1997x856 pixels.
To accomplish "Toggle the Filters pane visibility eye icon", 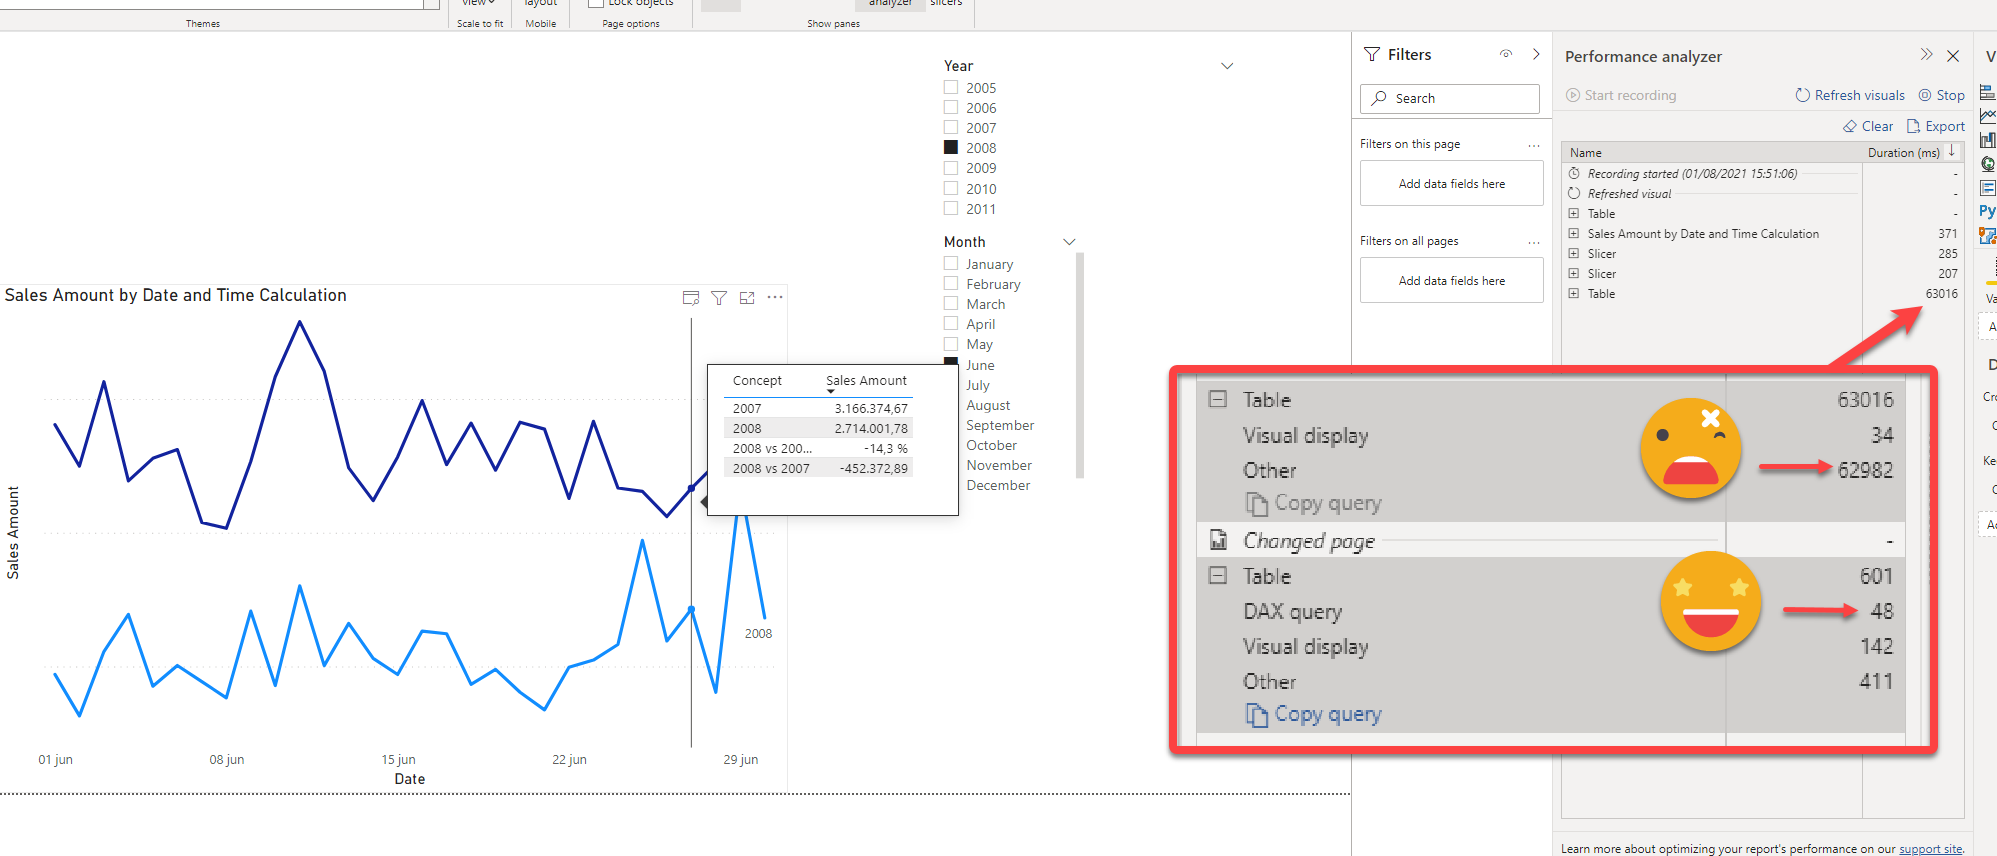I will pyautogui.click(x=1506, y=54).
